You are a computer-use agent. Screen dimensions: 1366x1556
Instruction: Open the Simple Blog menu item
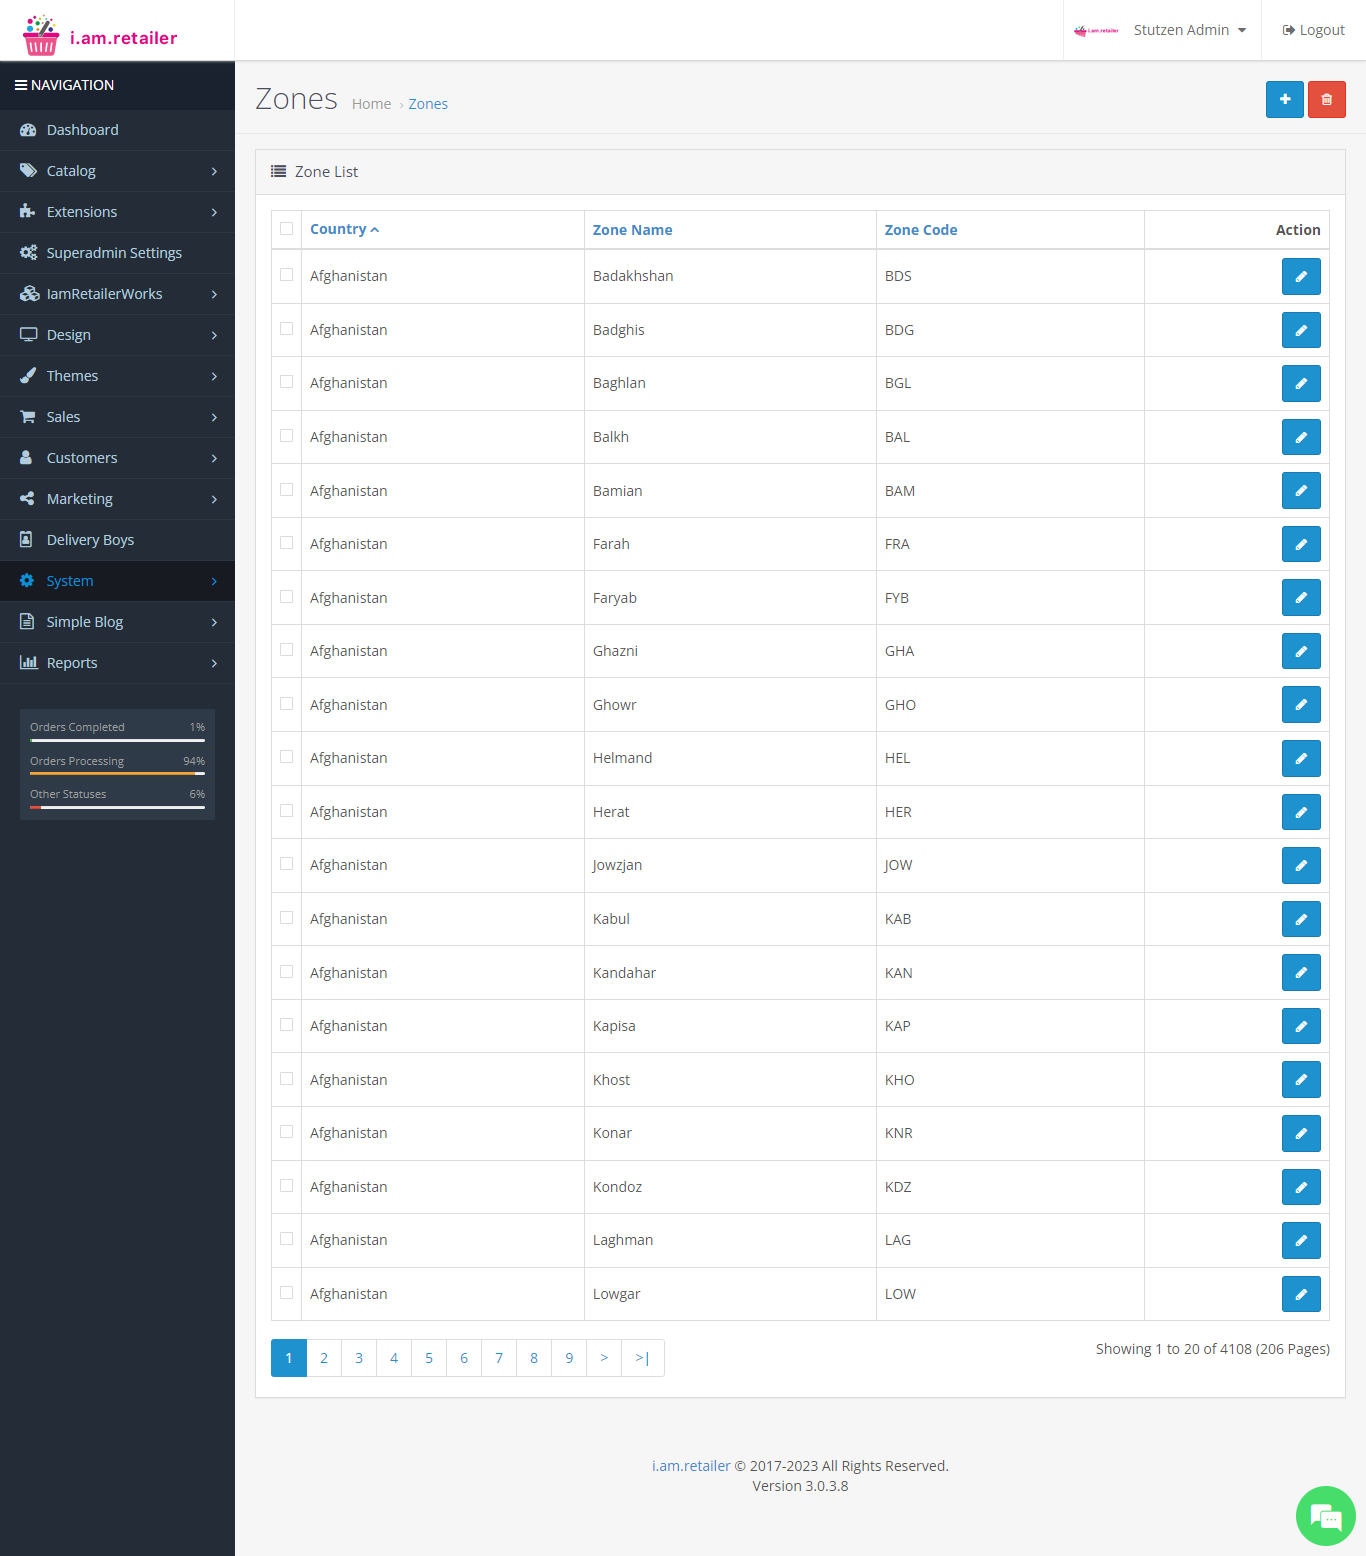(x=117, y=622)
